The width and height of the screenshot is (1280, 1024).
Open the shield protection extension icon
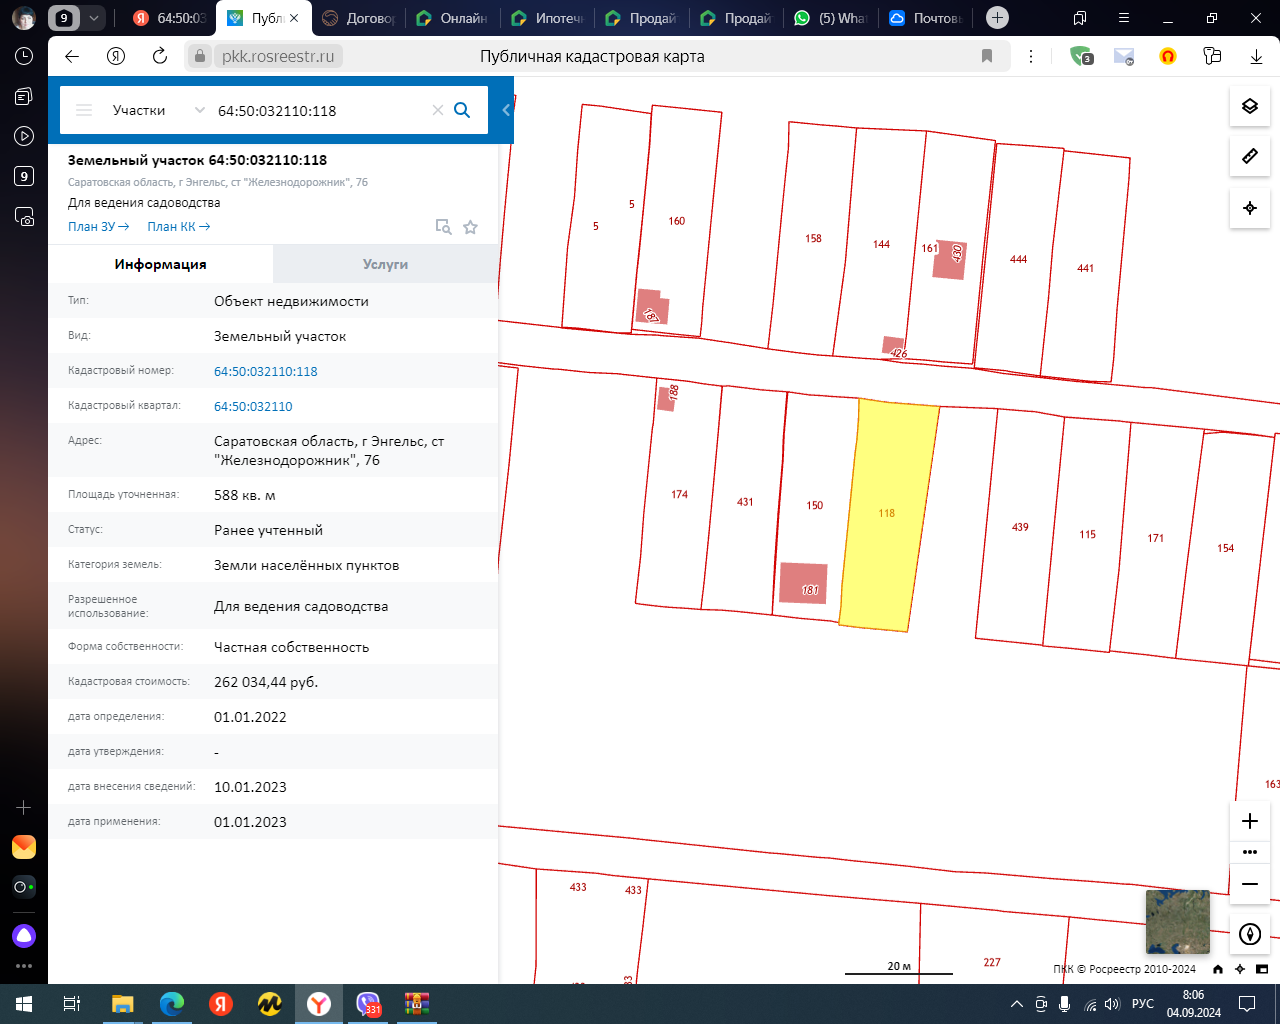pos(1080,56)
